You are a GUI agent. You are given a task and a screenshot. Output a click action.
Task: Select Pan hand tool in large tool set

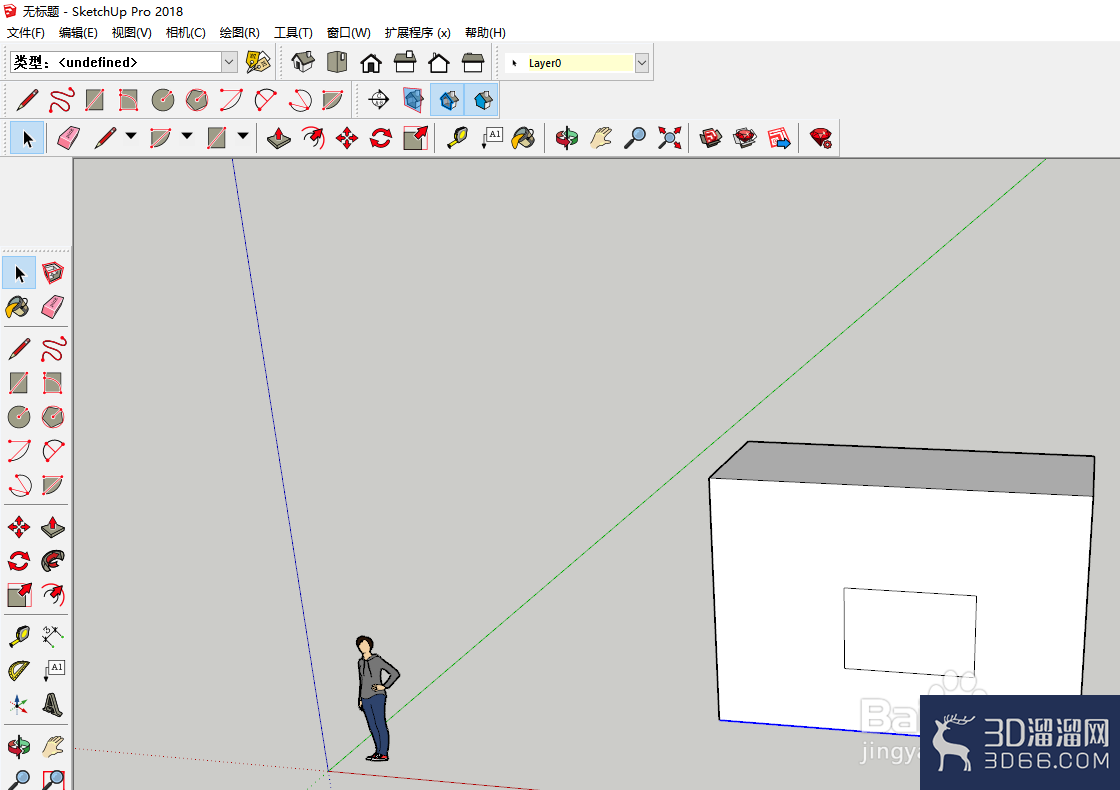[x=53, y=746]
